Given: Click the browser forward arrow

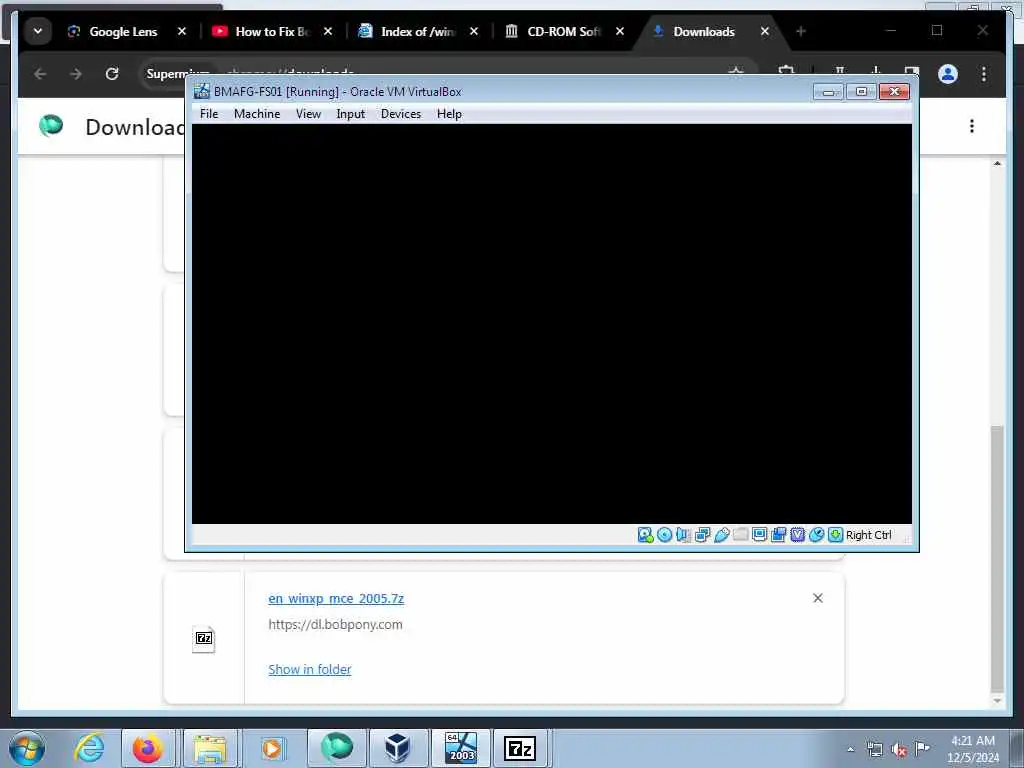Looking at the screenshot, I should point(76,74).
